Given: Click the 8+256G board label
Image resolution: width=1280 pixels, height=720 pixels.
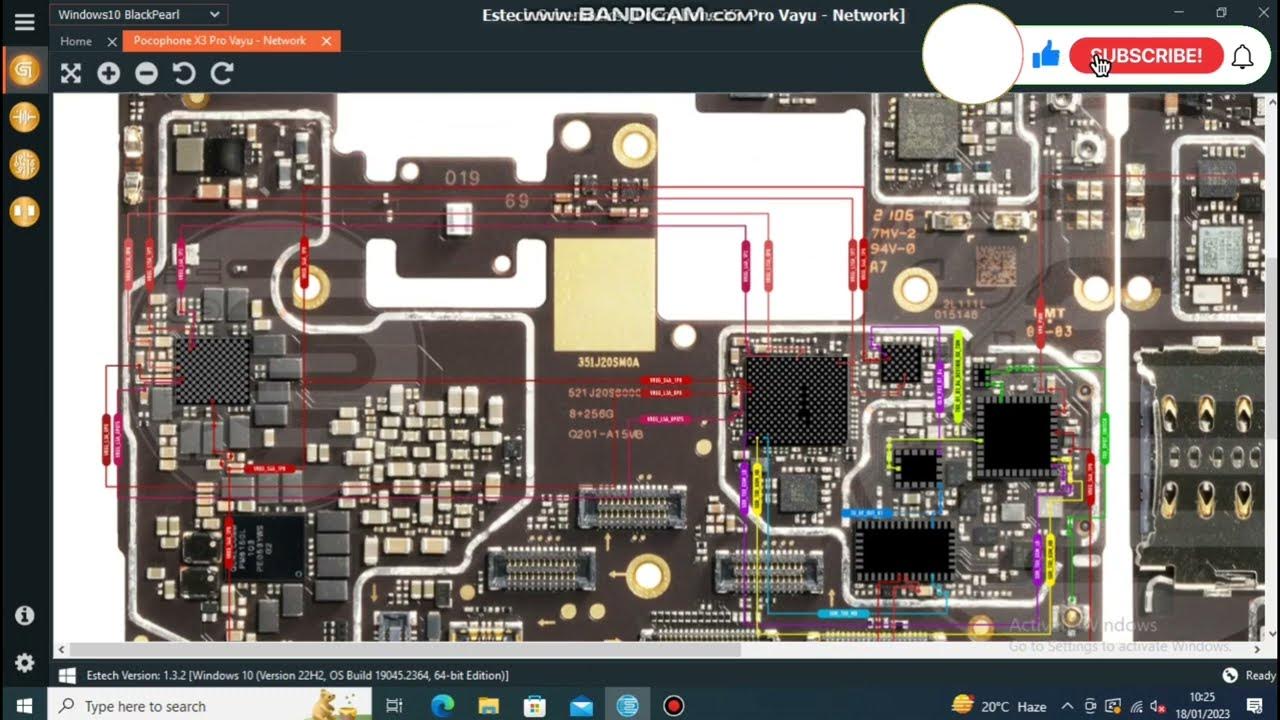Looking at the screenshot, I should coord(591,412).
